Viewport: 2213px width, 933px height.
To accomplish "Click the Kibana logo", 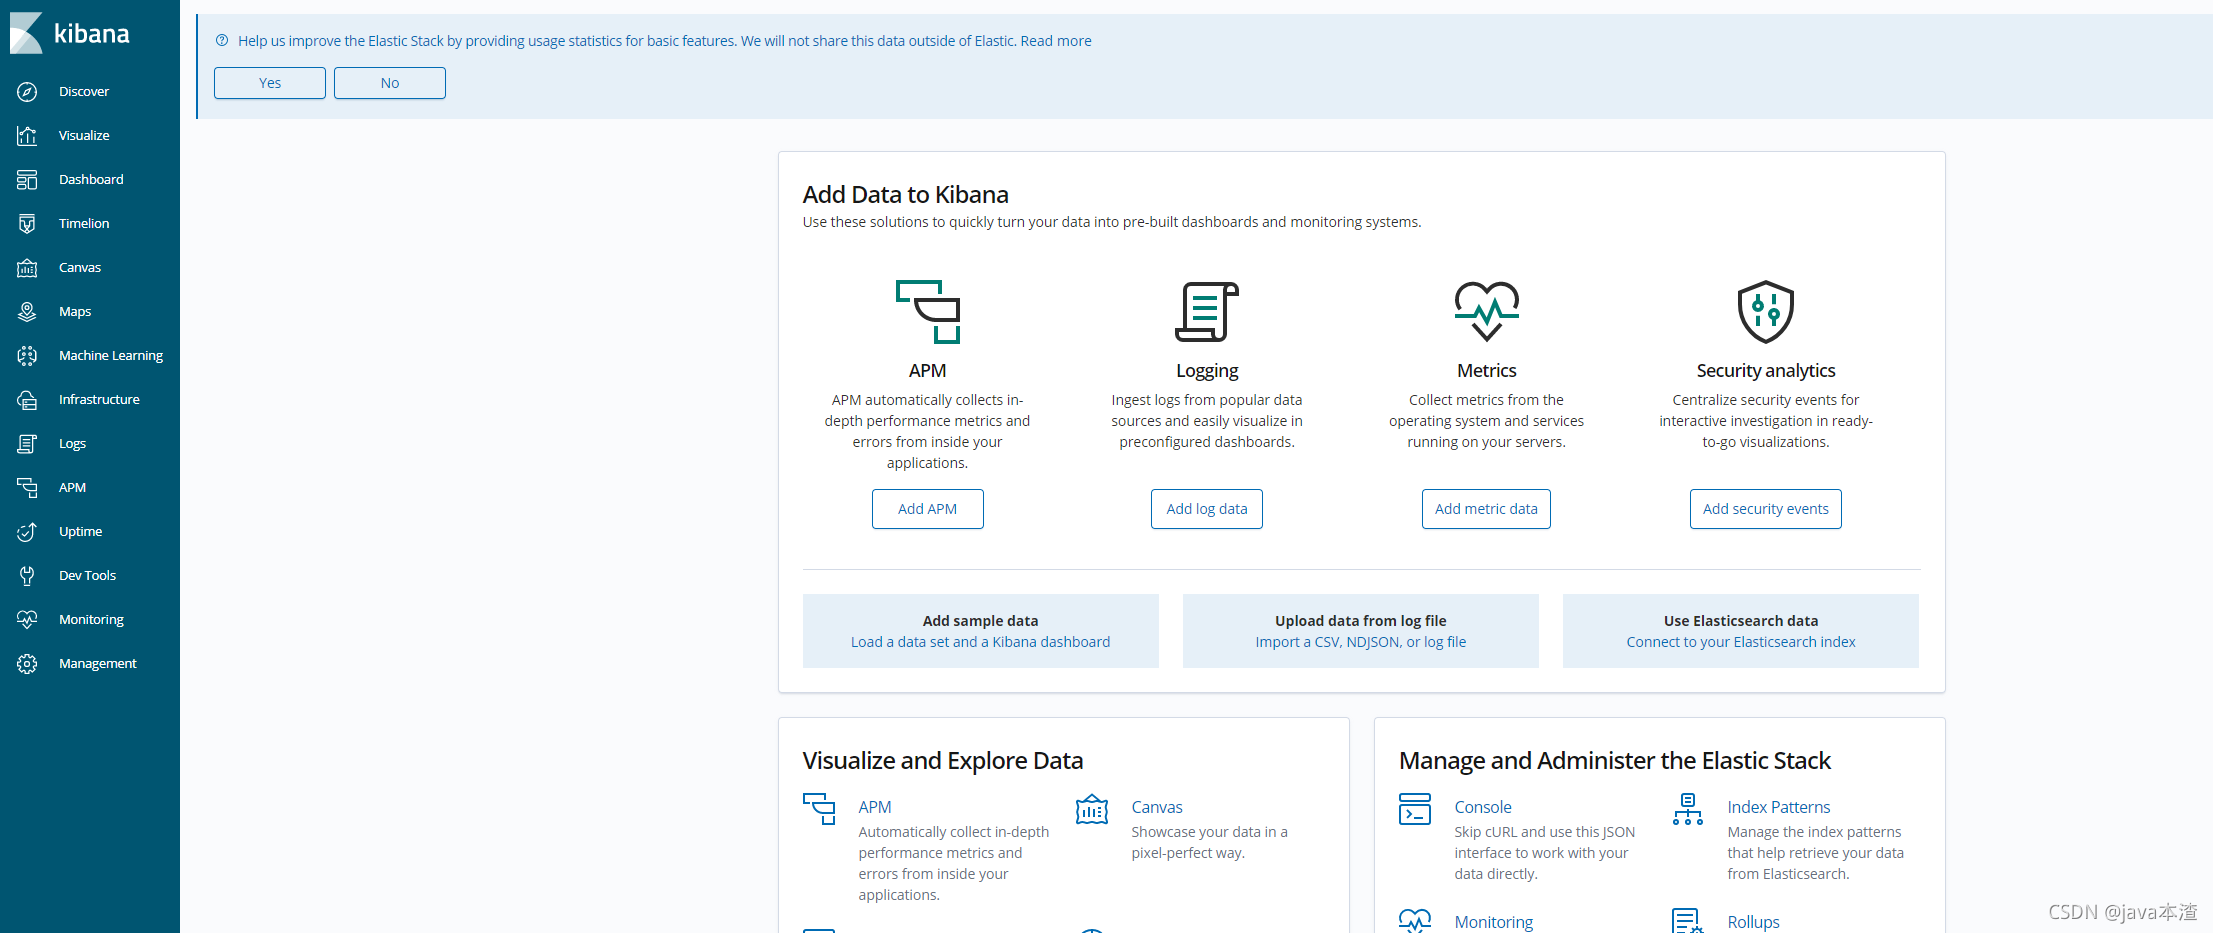I will (70, 33).
